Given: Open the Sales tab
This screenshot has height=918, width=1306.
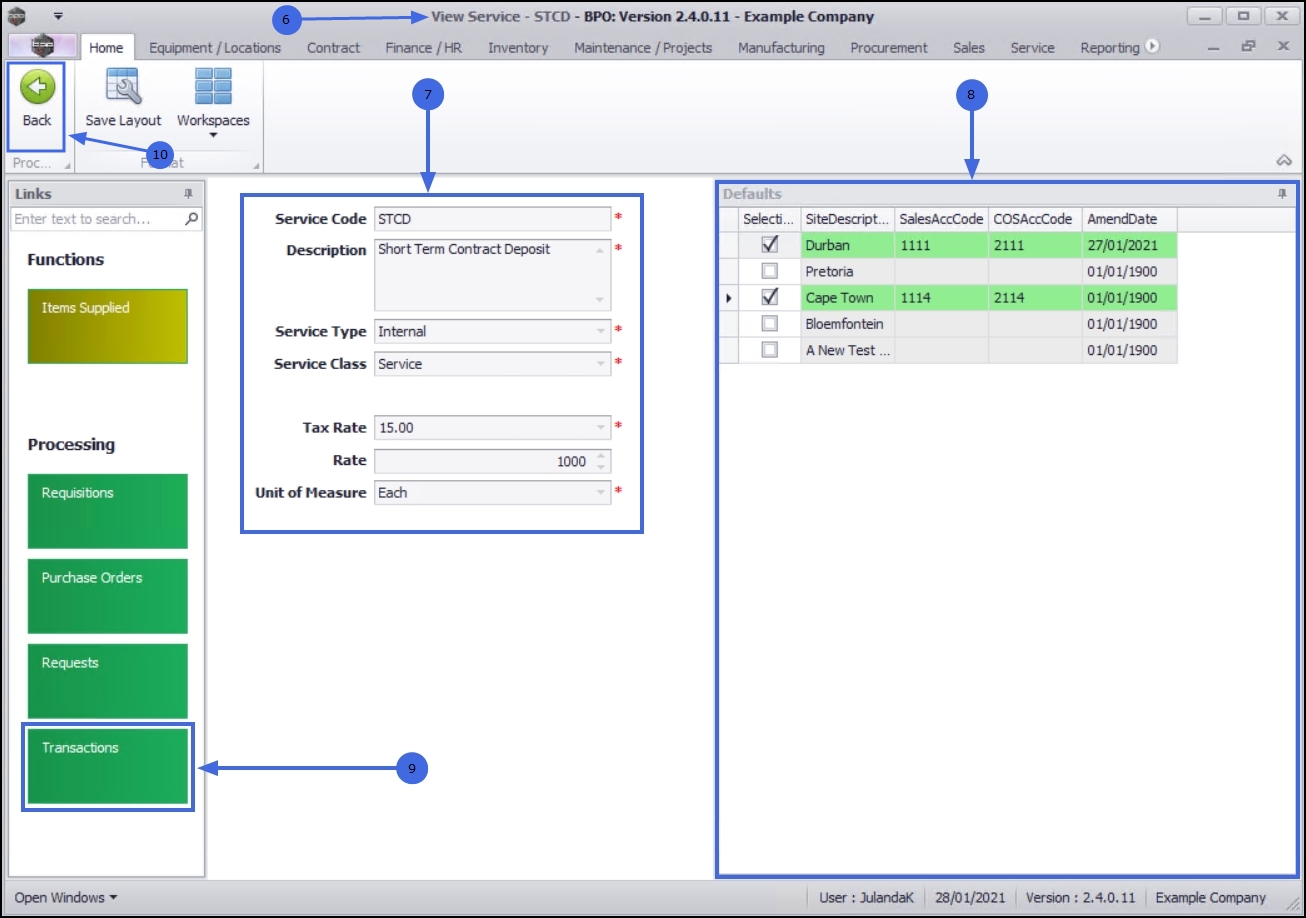Looking at the screenshot, I should click(x=969, y=47).
